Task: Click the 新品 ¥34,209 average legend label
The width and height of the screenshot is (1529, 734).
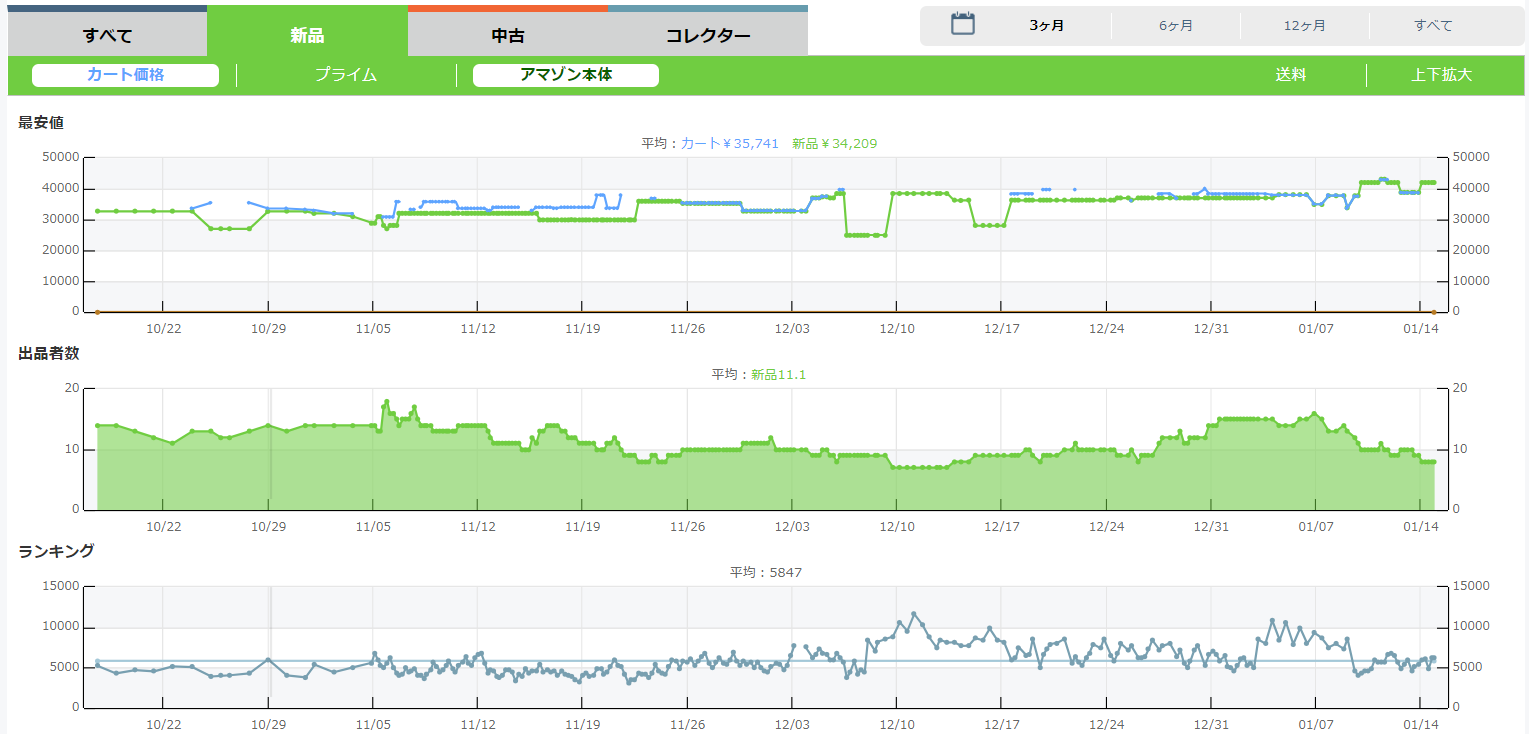Action: click(834, 144)
